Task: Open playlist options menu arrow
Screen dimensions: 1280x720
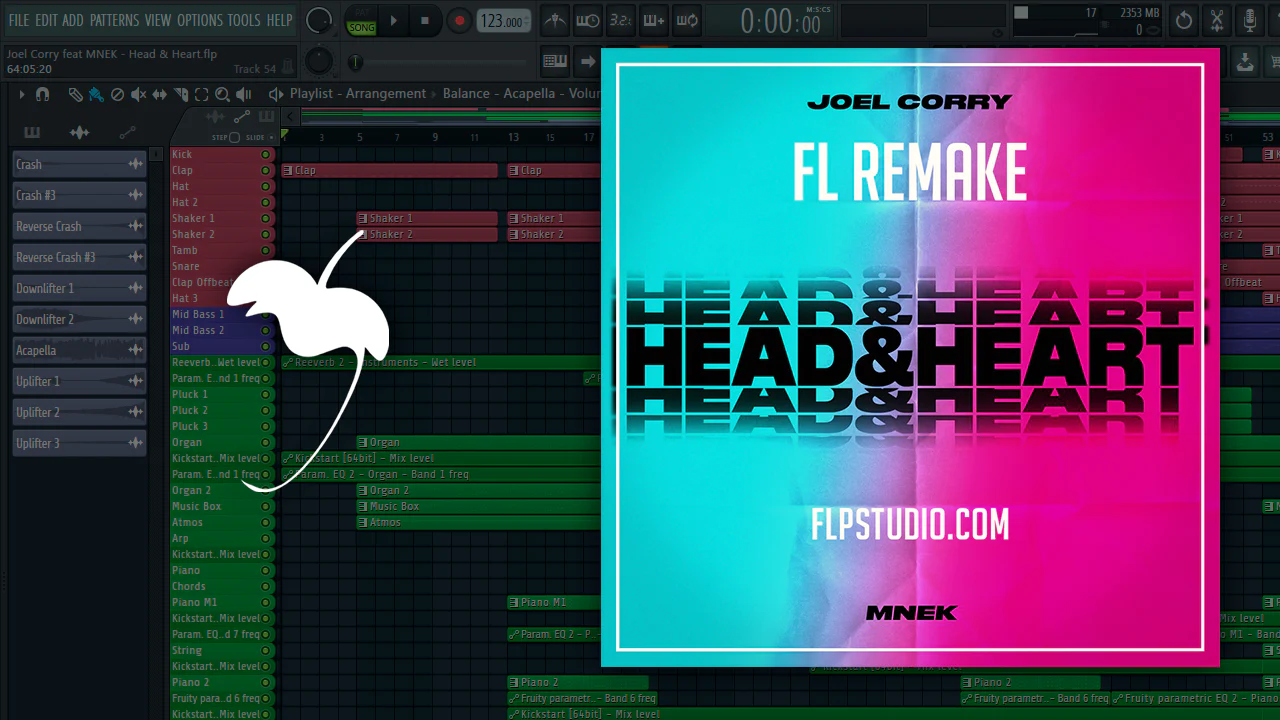Action: pyautogui.click(x=22, y=94)
